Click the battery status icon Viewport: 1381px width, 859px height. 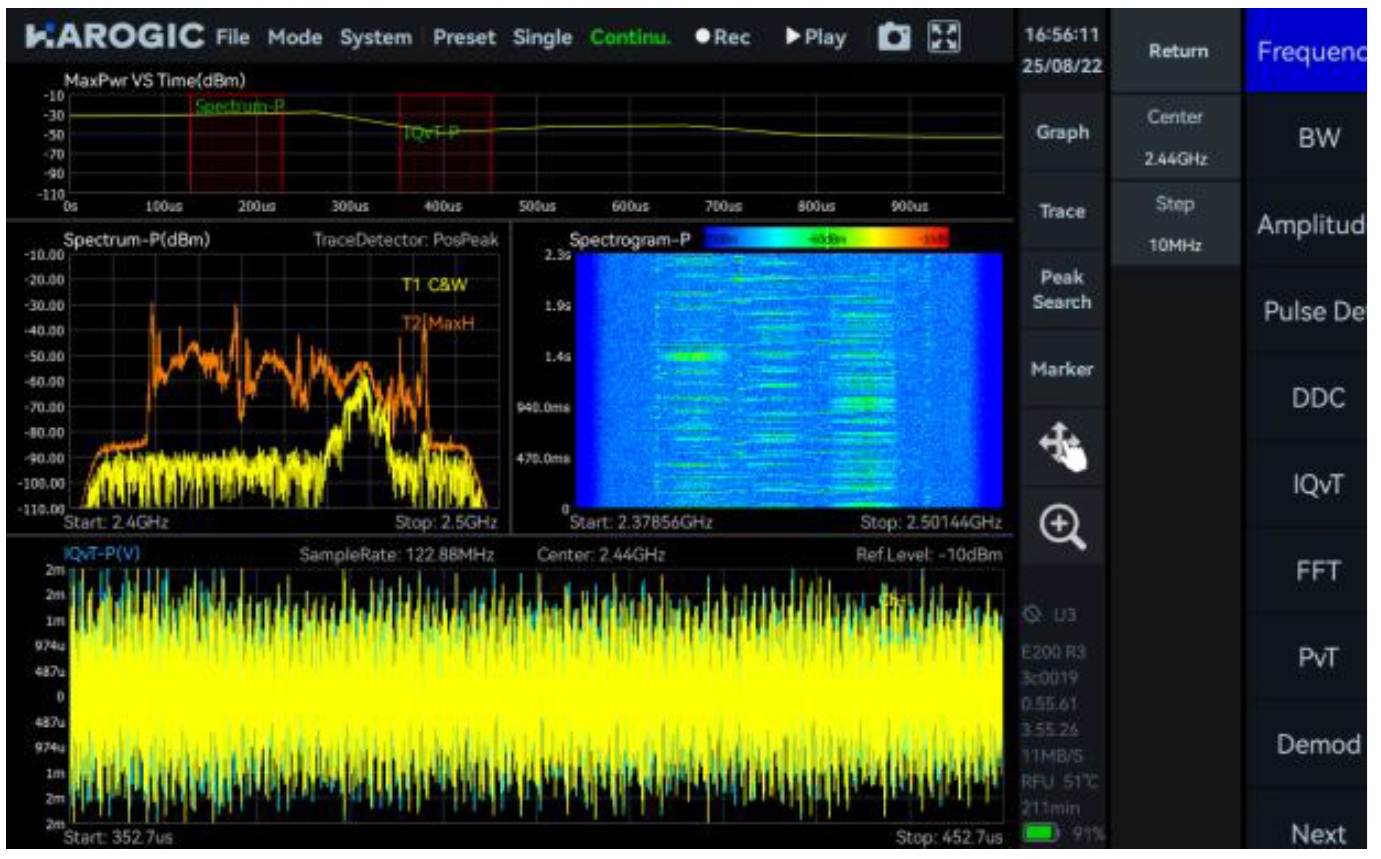pos(1042,832)
